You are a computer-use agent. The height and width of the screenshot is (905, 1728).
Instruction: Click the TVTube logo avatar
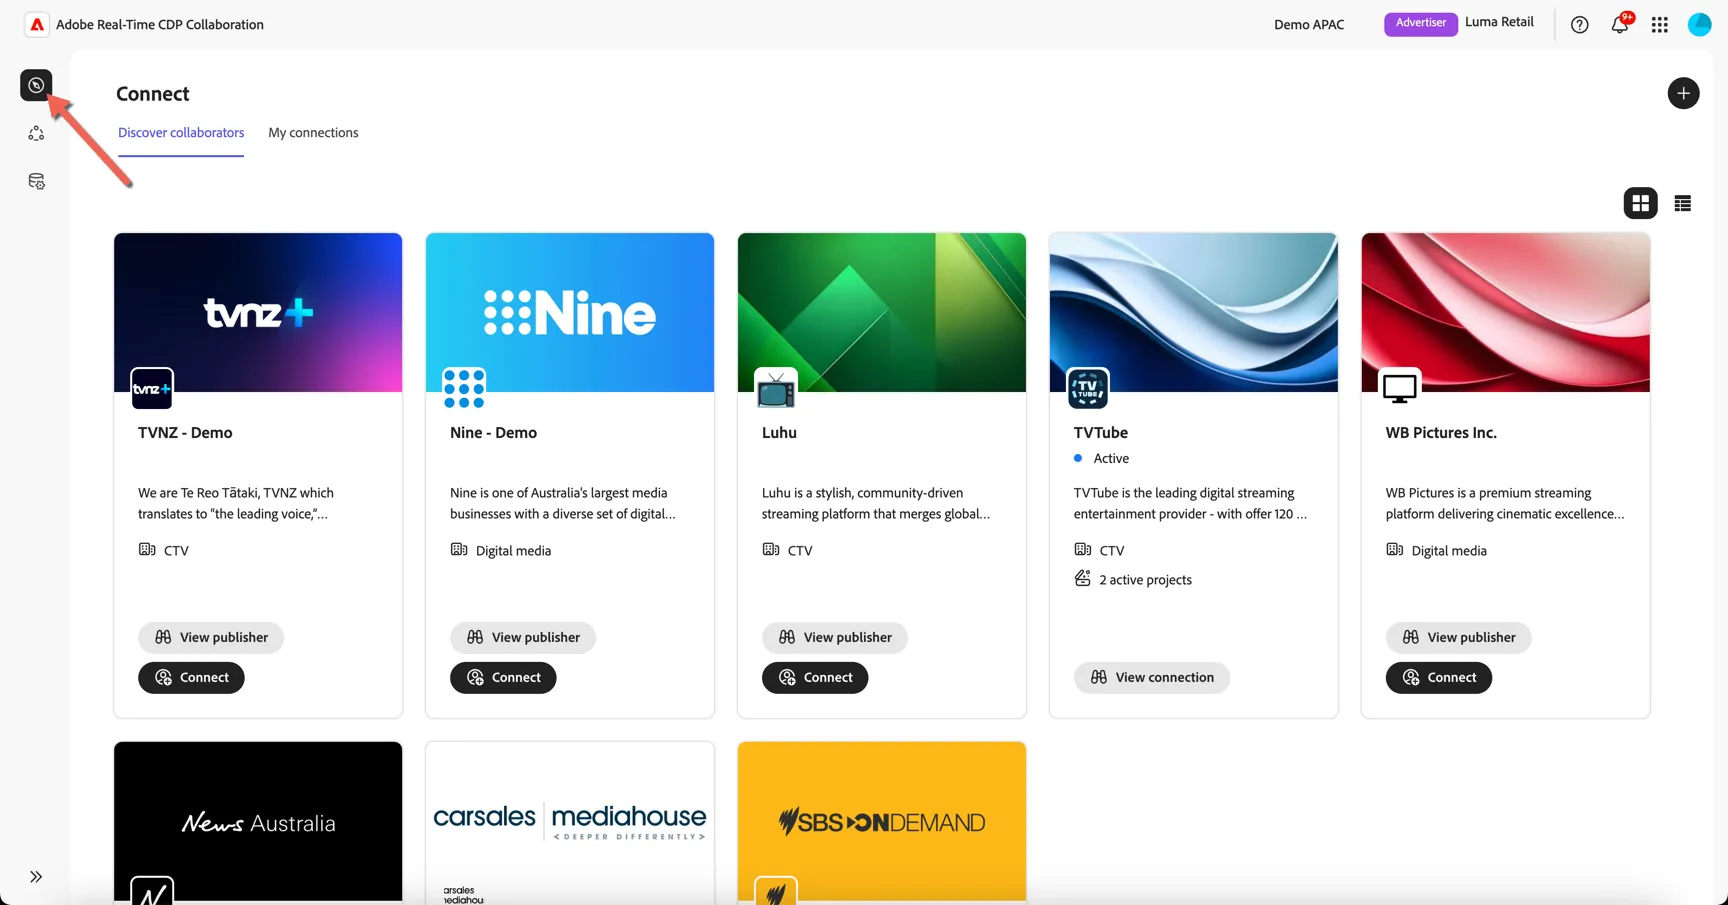1088,388
